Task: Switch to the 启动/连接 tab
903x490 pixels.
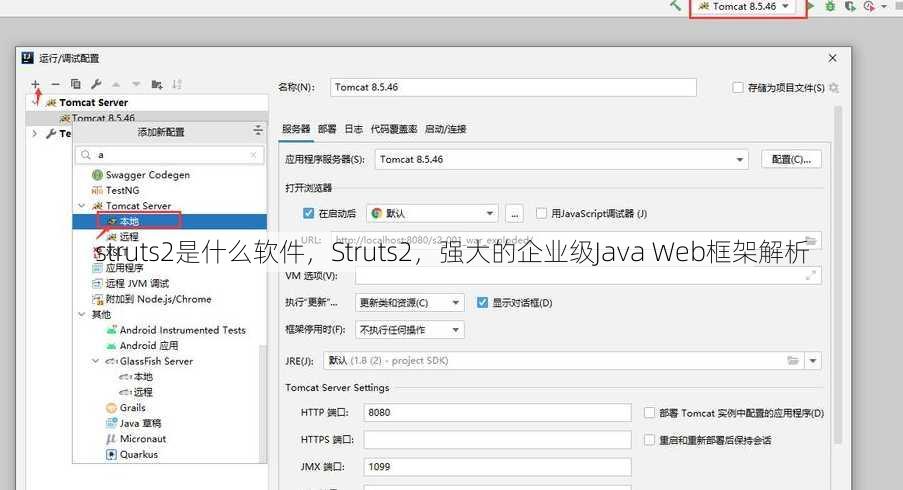Action: point(445,129)
